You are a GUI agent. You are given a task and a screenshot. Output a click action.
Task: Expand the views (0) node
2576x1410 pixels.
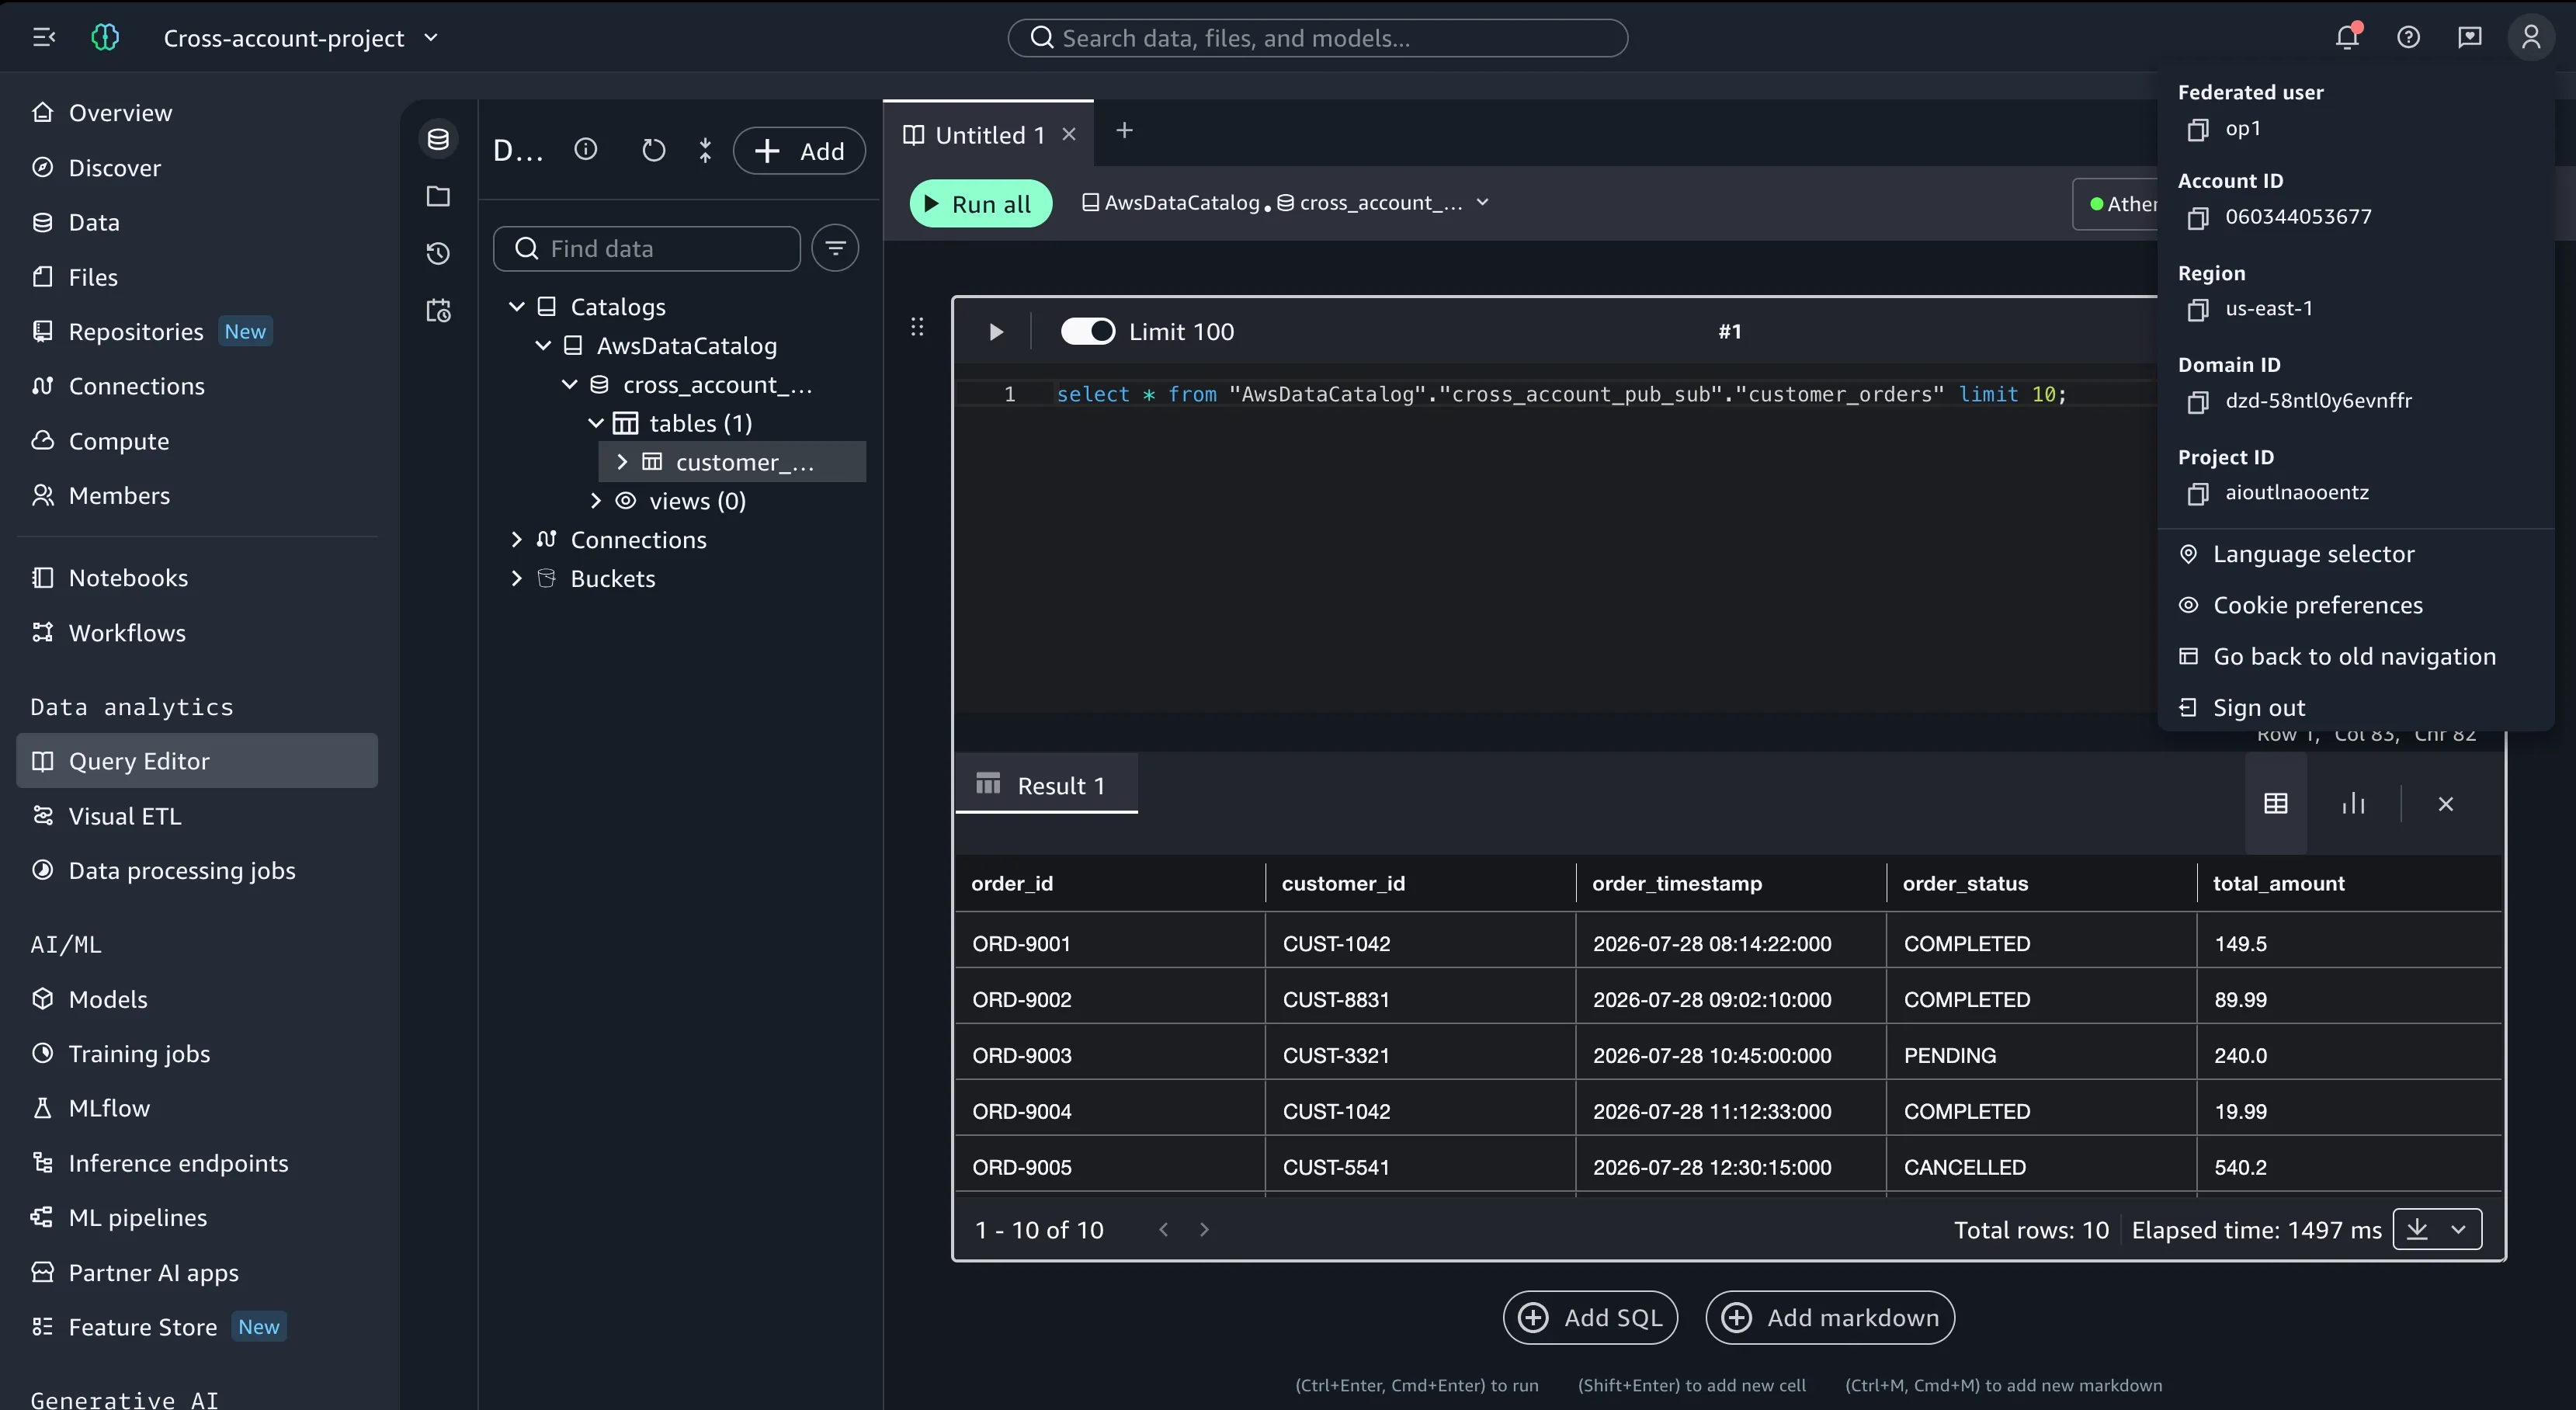(x=596, y=501)
